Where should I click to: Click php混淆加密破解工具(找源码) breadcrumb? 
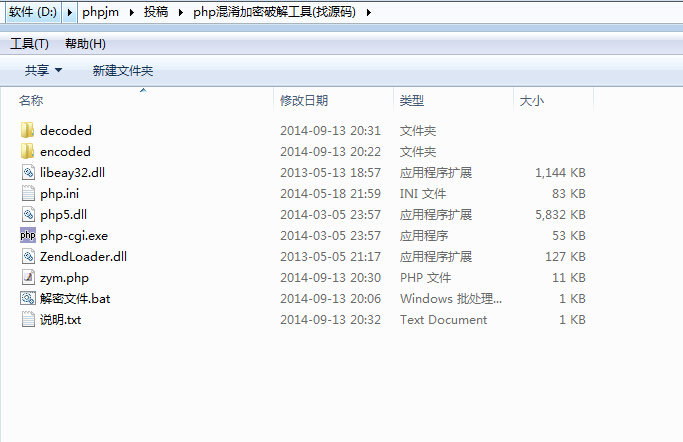click(274, 12)
